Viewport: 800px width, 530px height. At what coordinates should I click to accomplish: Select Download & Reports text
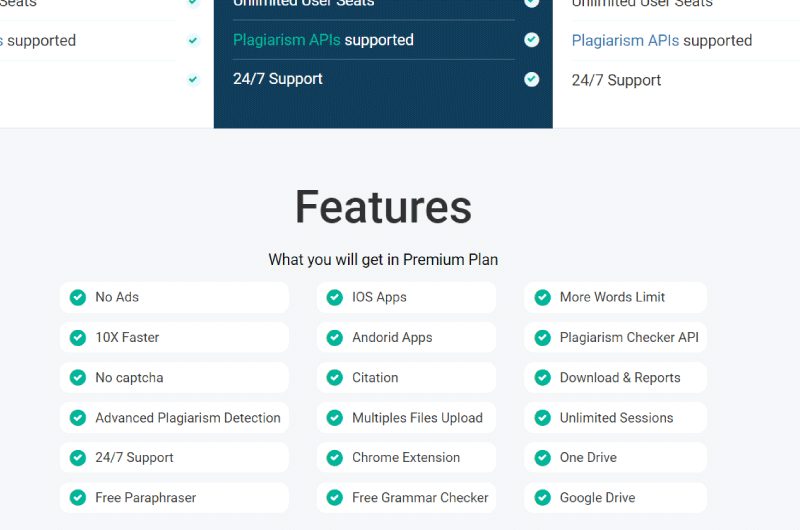(x=620, y=377)
